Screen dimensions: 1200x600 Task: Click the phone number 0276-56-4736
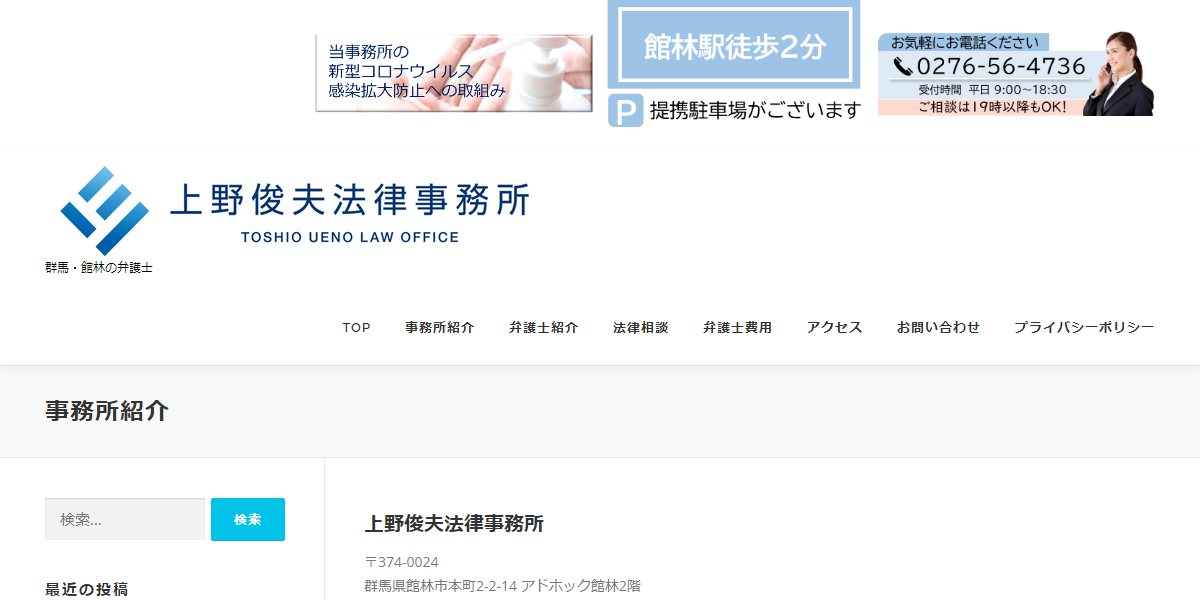pos(1000,67)
